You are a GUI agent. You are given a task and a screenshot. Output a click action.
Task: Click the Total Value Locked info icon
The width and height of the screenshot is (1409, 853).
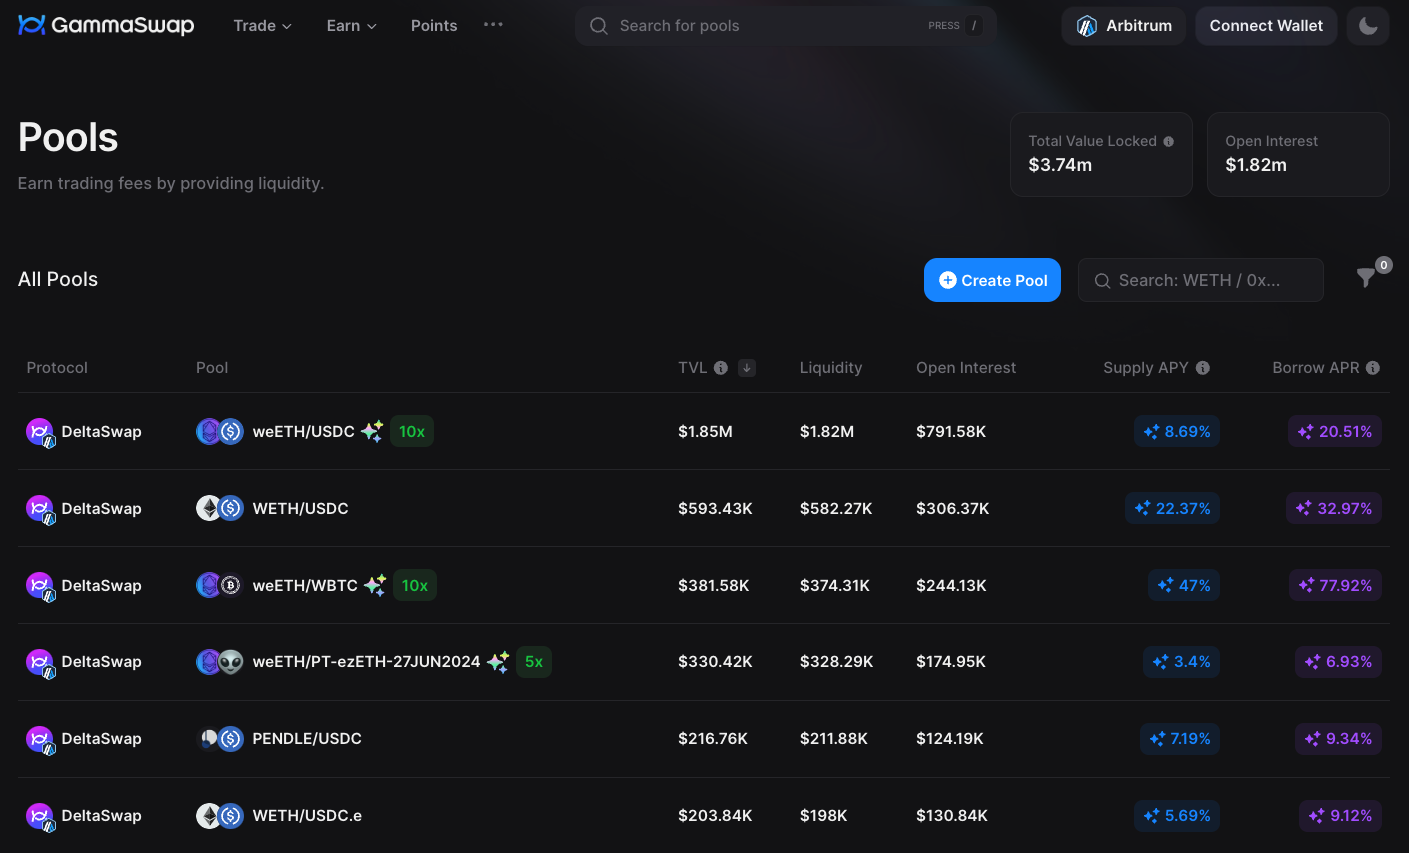[x=1168, y=142]
